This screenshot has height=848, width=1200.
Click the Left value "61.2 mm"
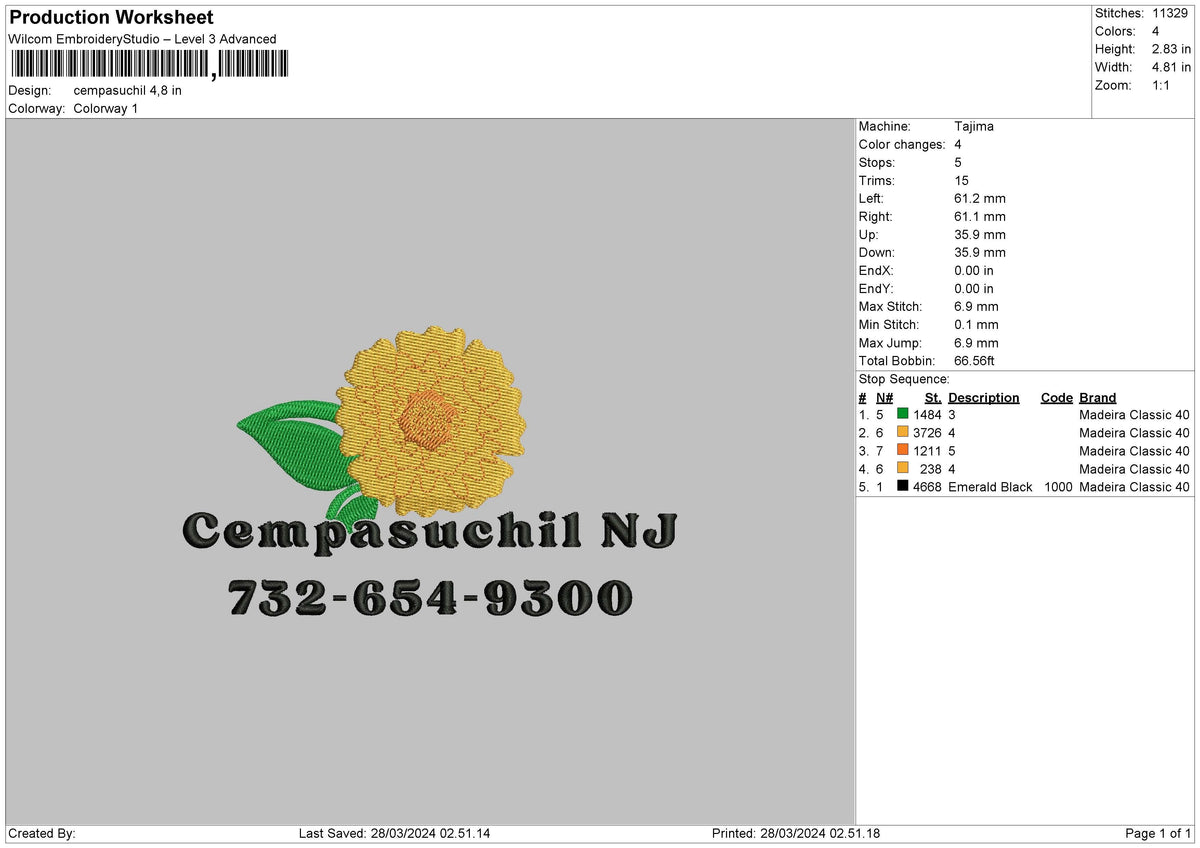pyautogui.click(x=980, y=199)
